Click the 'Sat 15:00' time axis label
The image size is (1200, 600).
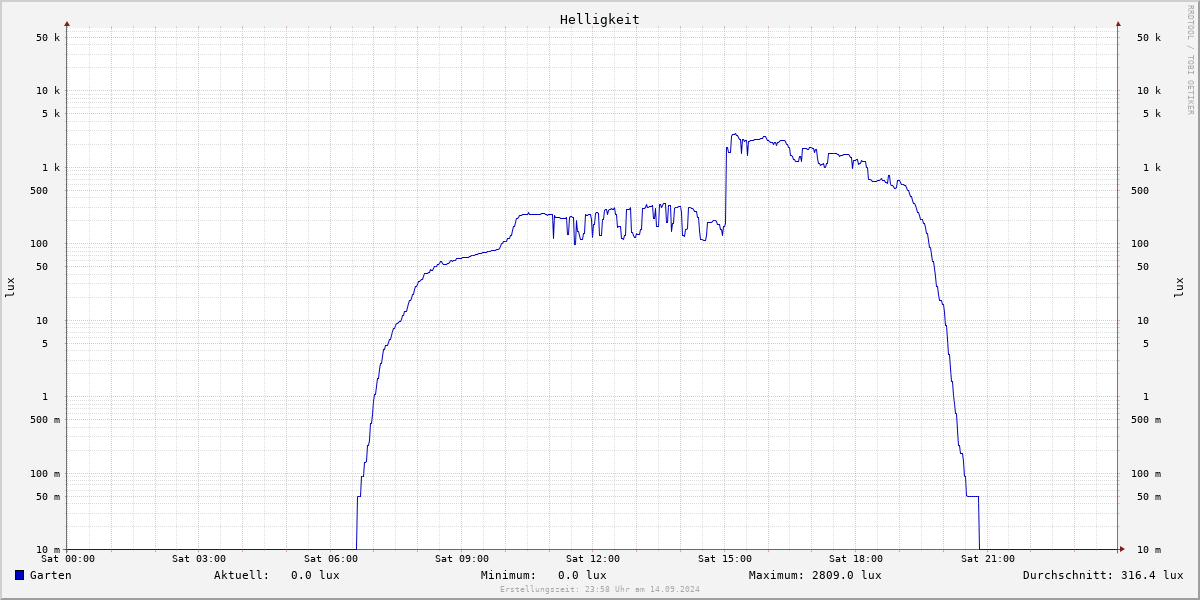[725, 559]
